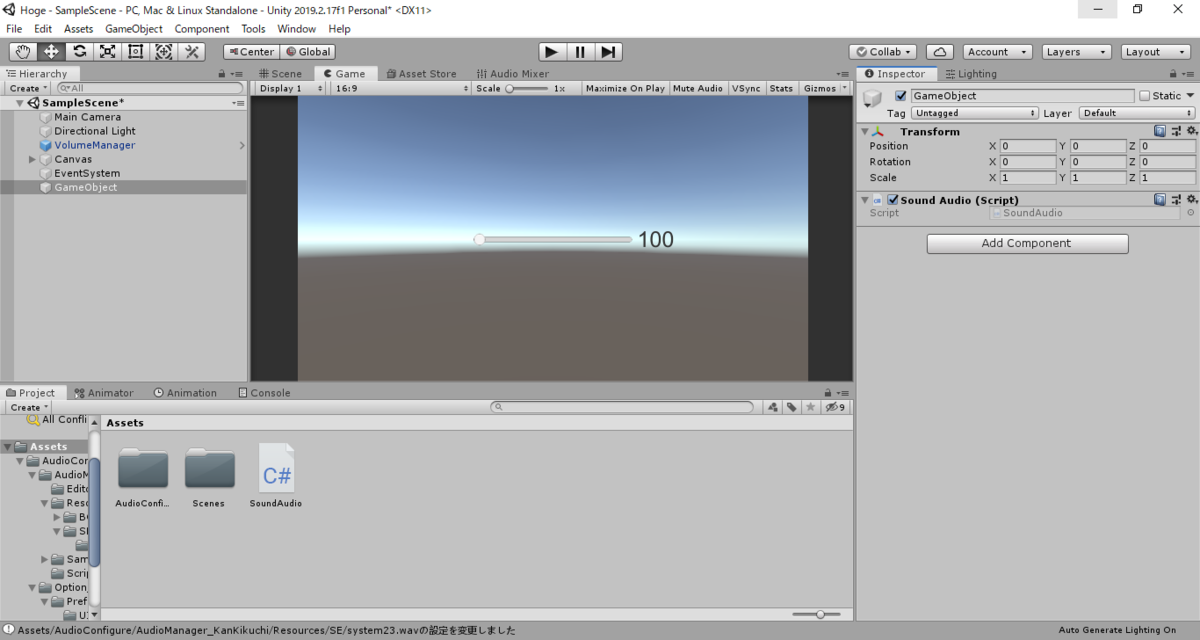Image resolution: width=1200 pixels, height=640 pixels.
Task: Lock the Project panel
Action: 828,393
